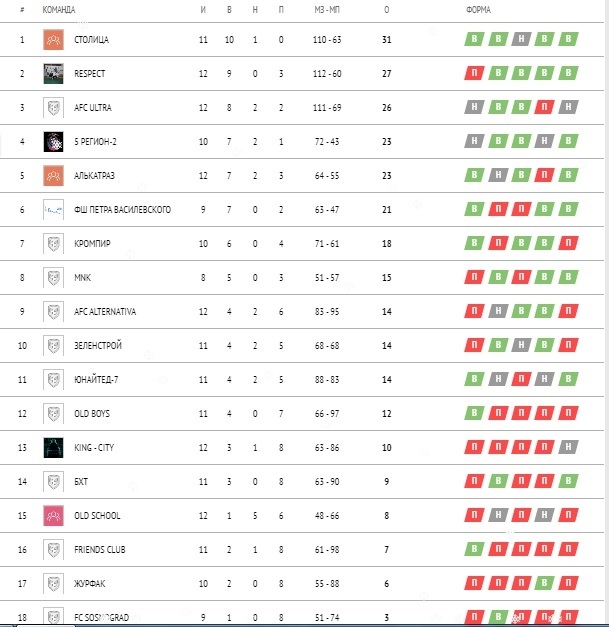Viewport: 609px width, 627px height.
Task: Click the KING - CITY dark logo
Action: click(53, 447)
